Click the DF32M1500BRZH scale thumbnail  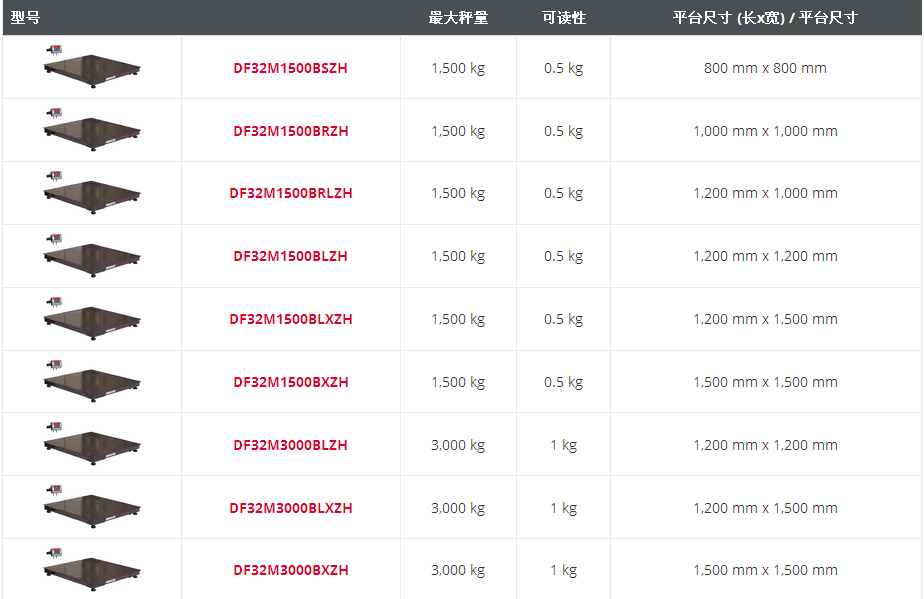pyautogui.click(x=90, y=130)
